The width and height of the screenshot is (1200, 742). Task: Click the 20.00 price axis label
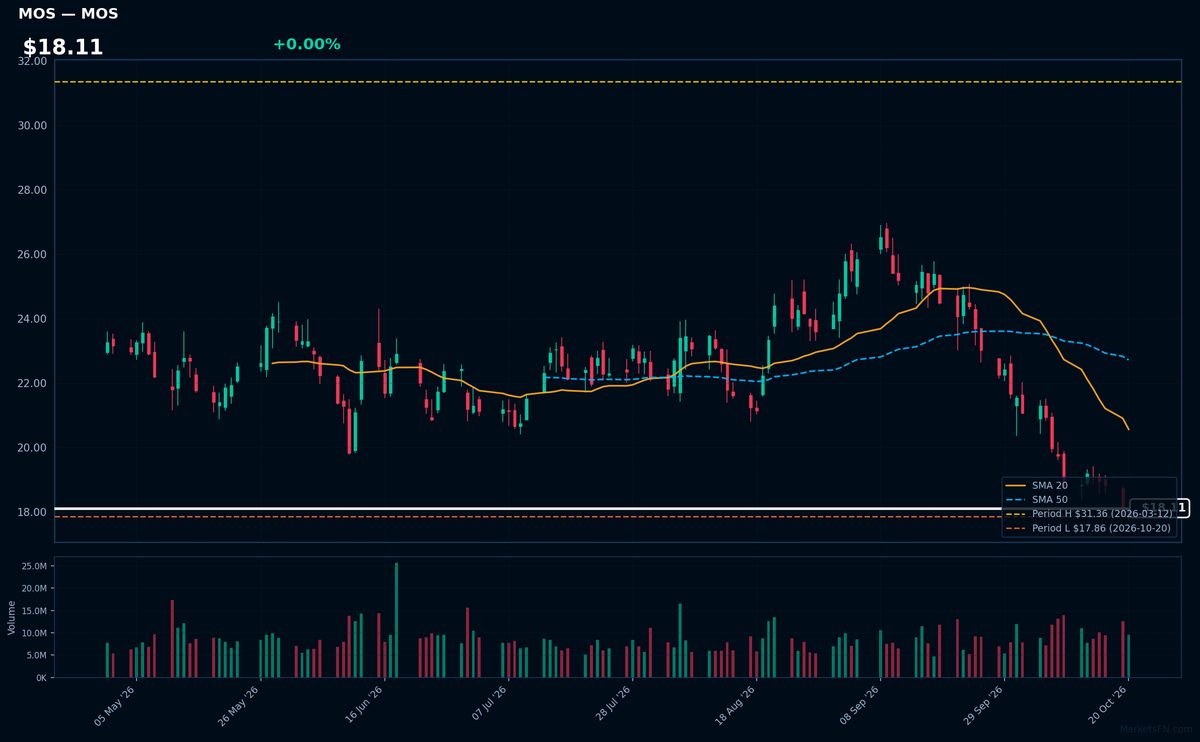click(x=33, y=447)
